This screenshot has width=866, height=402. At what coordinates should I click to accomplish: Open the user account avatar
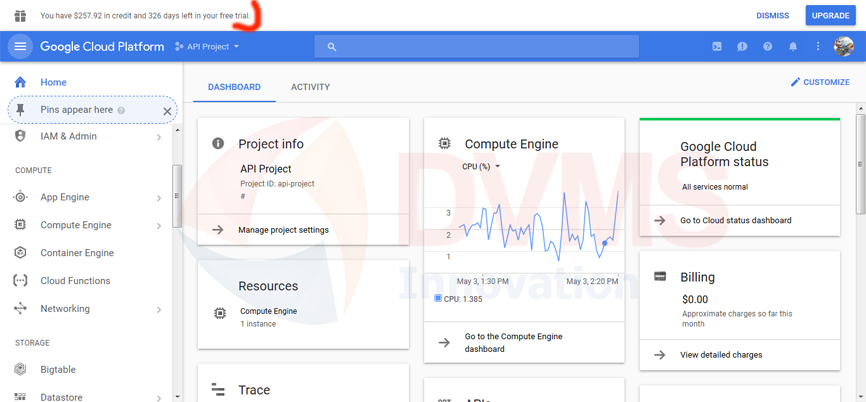(x=843, y=46)
